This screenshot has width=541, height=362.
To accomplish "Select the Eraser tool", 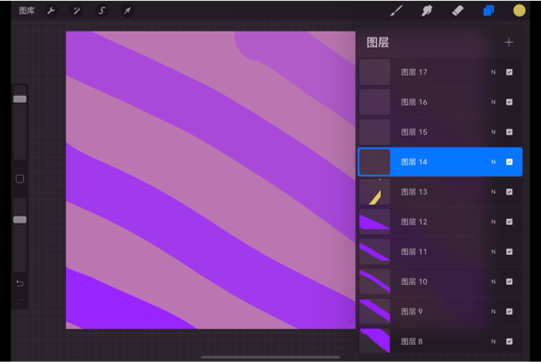I will tap(458, 11).
